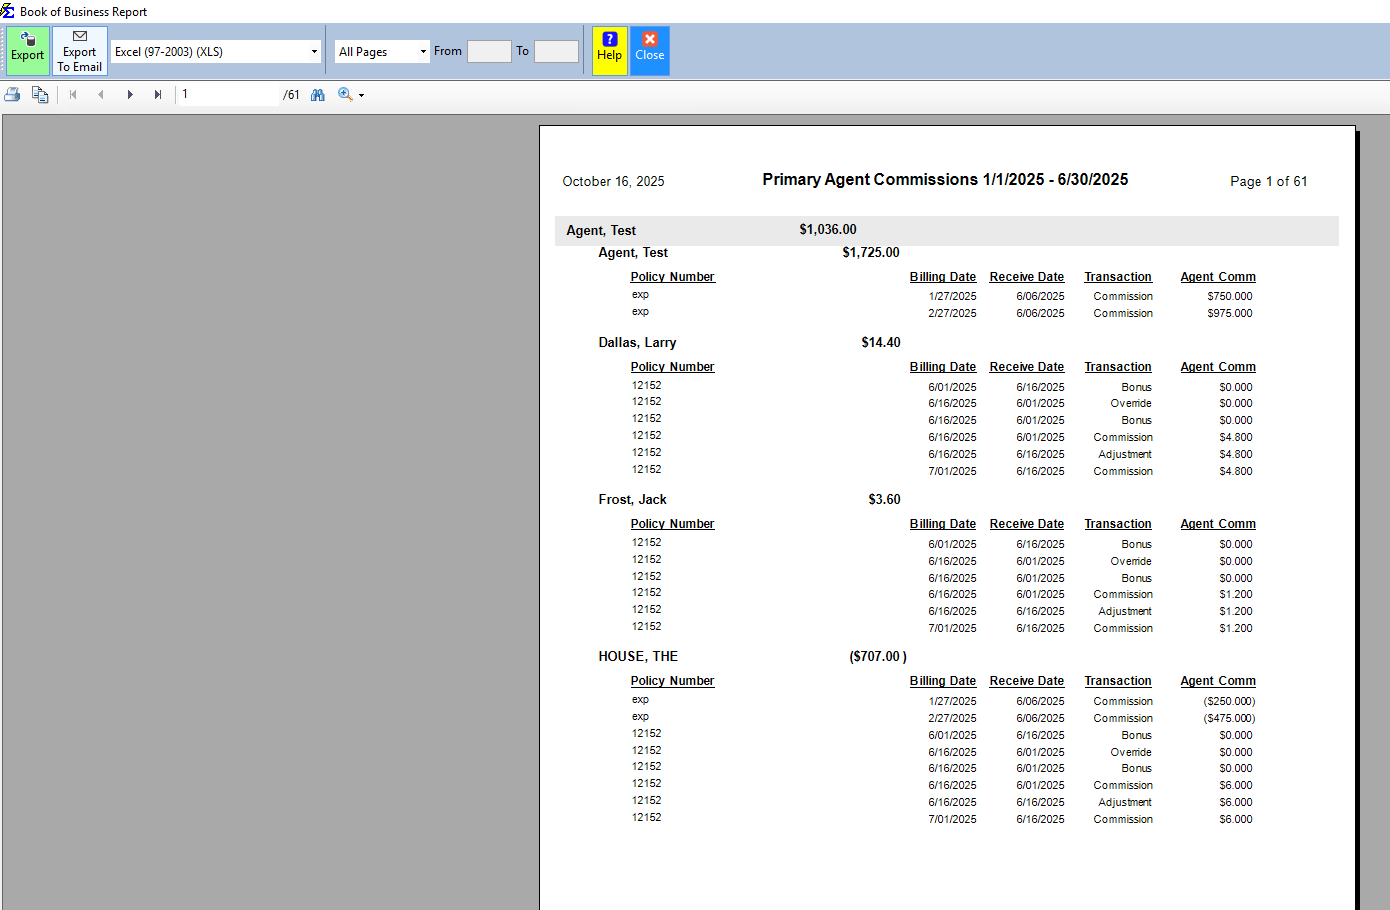The height and width of the screenshot is (910, 1390).
Task: Expand the zoom level dropdown arrow
Action: coord(359,94)
